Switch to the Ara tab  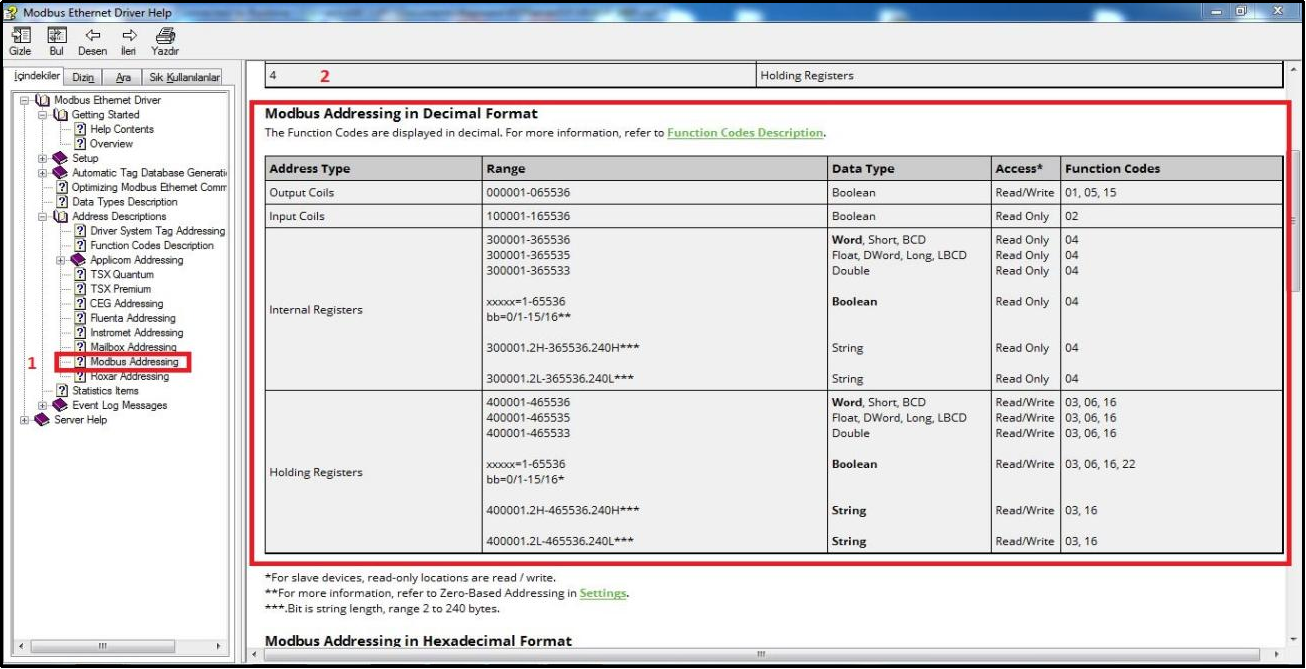click(x=123, y=77)
